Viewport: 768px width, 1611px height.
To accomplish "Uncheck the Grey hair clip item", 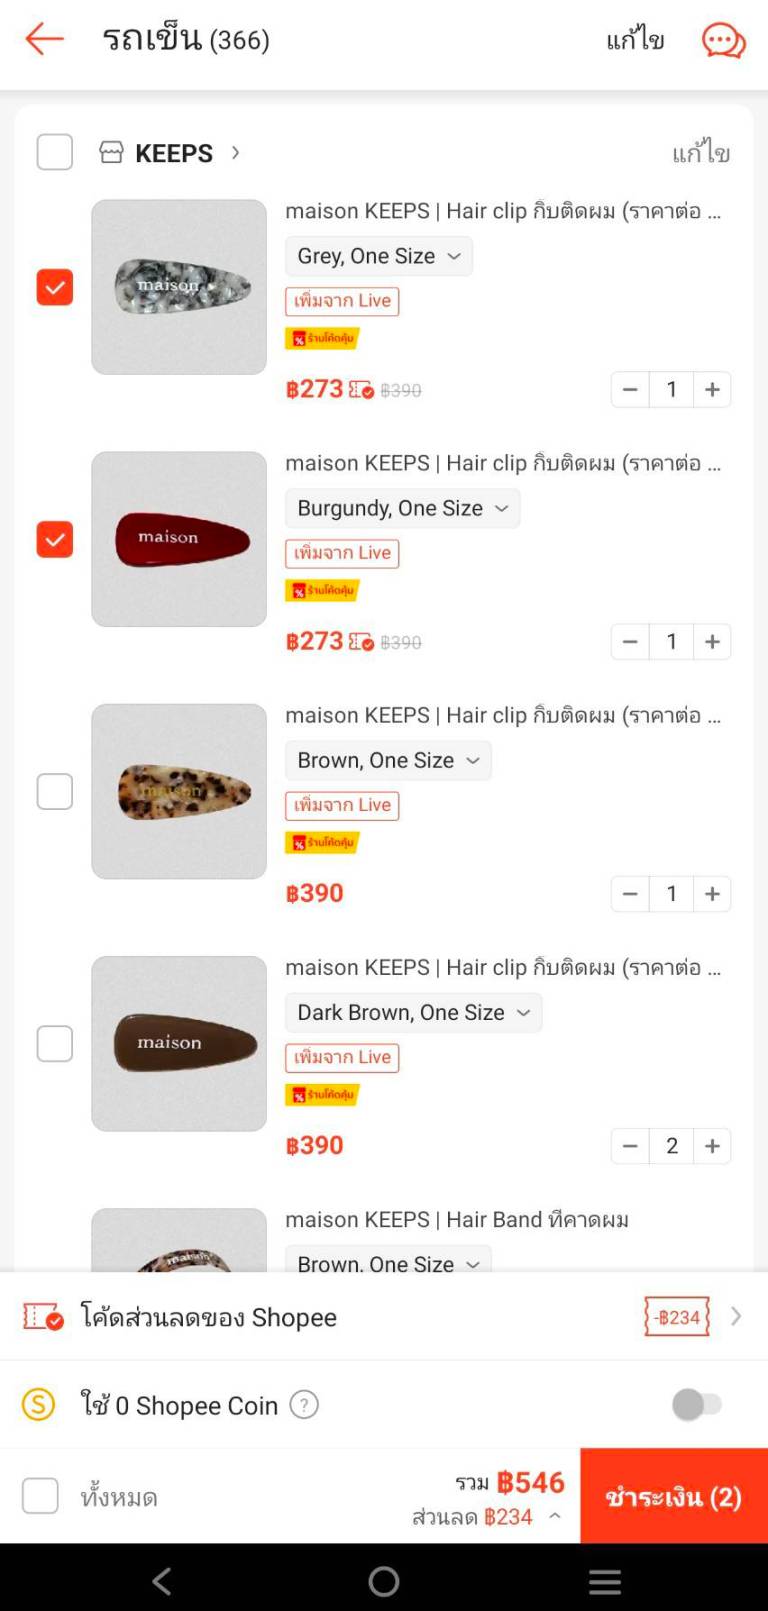I will point(55,287).
